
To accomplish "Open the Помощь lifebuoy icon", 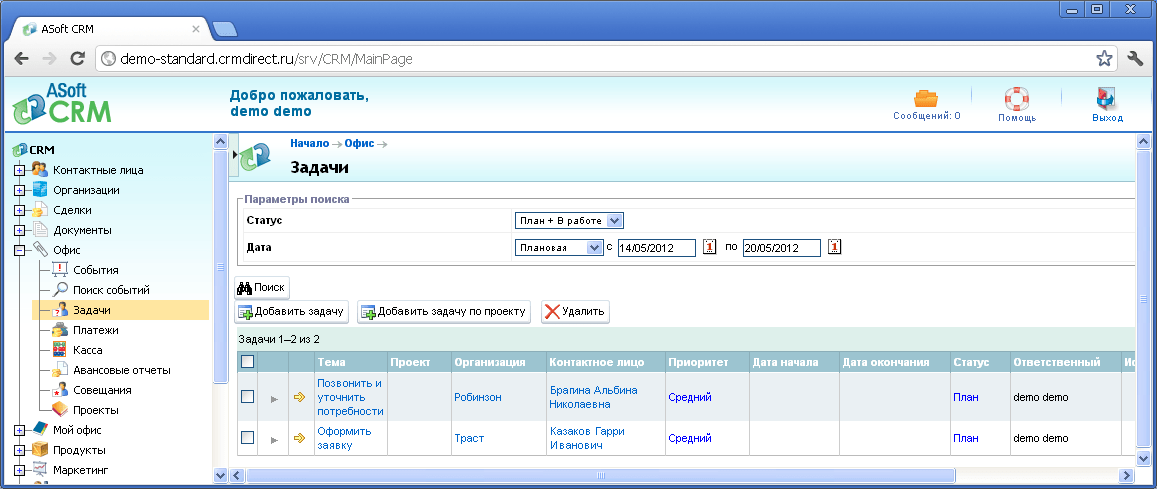I will click(x=1017, y=99).
